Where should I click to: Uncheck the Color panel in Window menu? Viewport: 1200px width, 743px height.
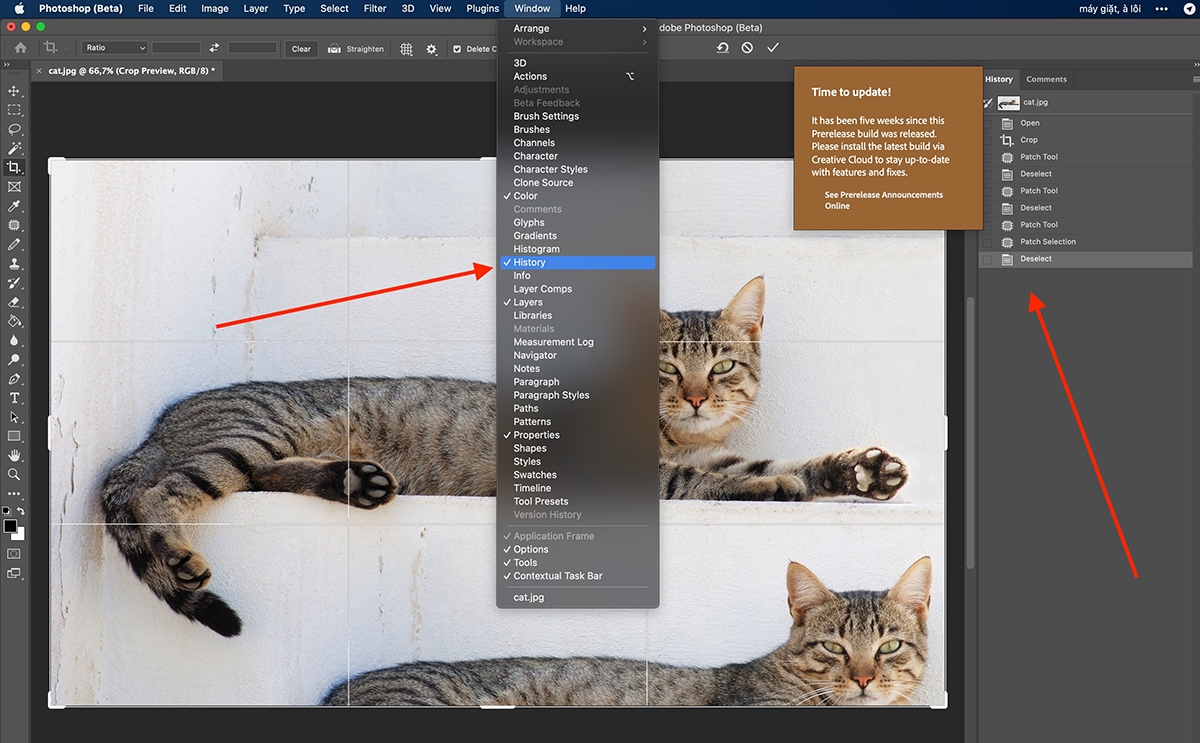click(x=576, y=196)
